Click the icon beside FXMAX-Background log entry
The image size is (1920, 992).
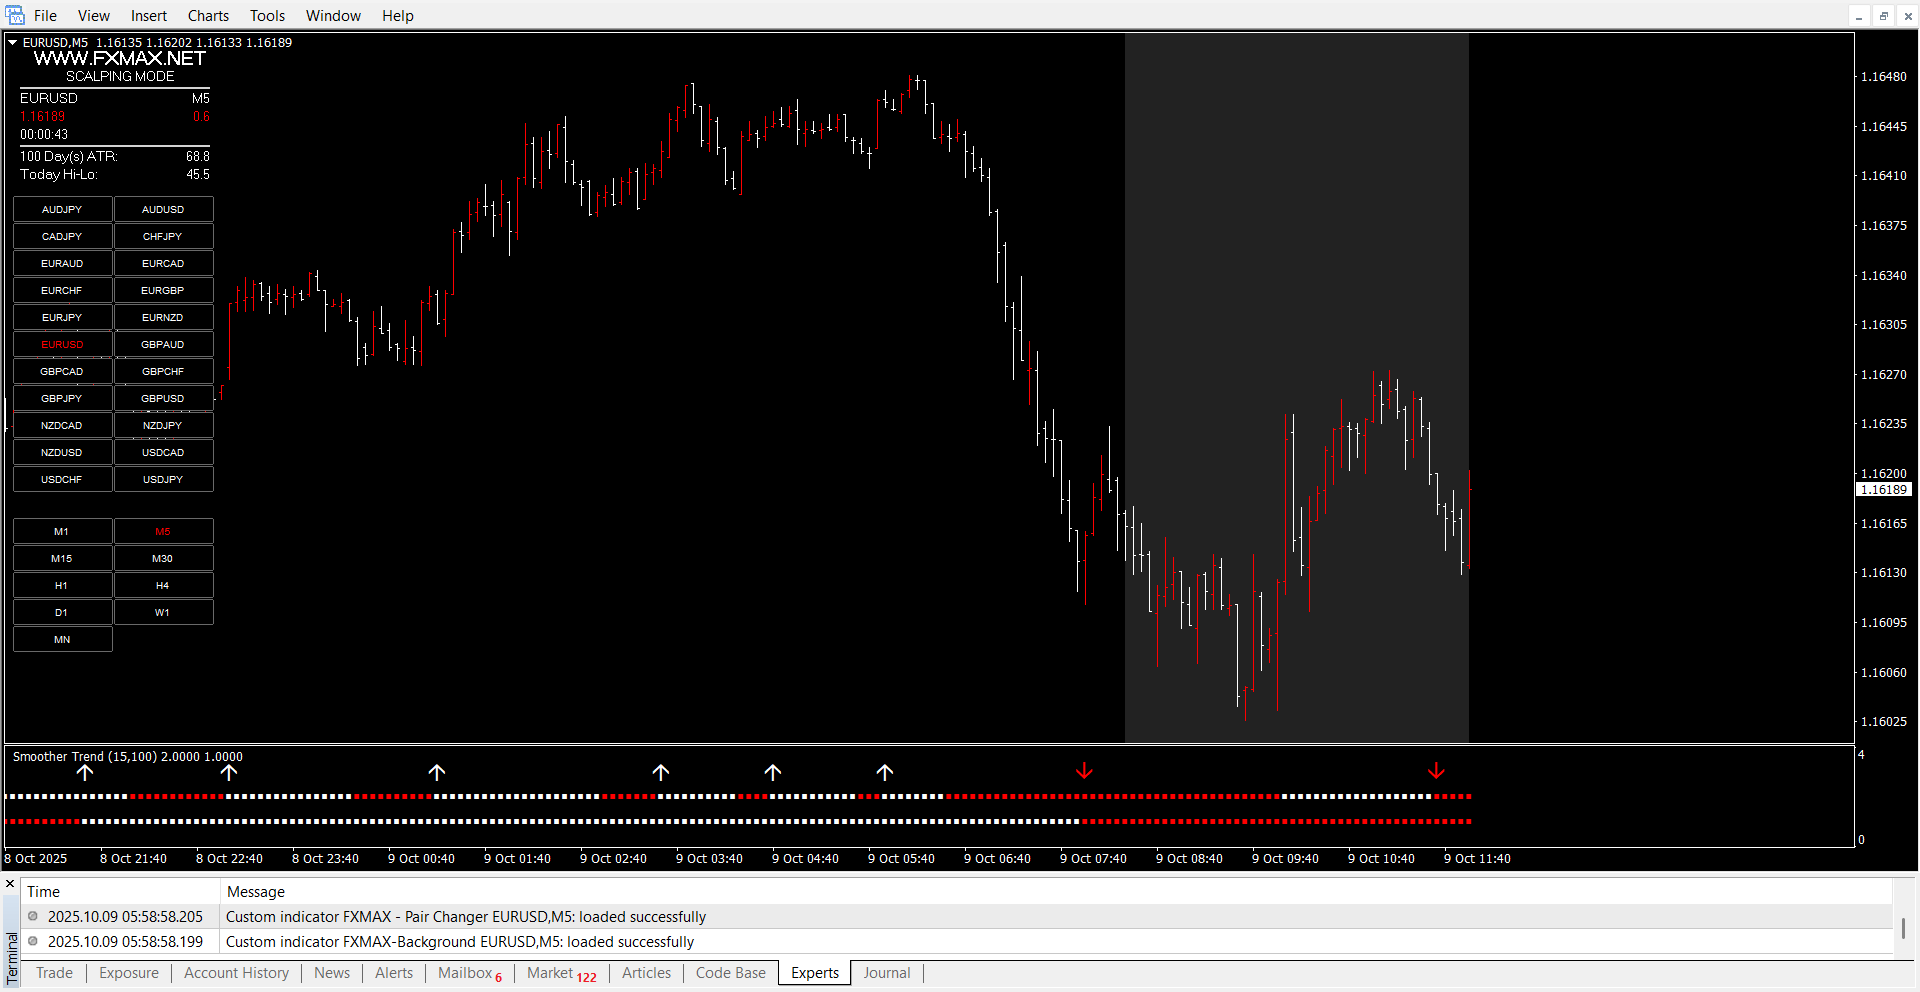[x=33, y=941]
